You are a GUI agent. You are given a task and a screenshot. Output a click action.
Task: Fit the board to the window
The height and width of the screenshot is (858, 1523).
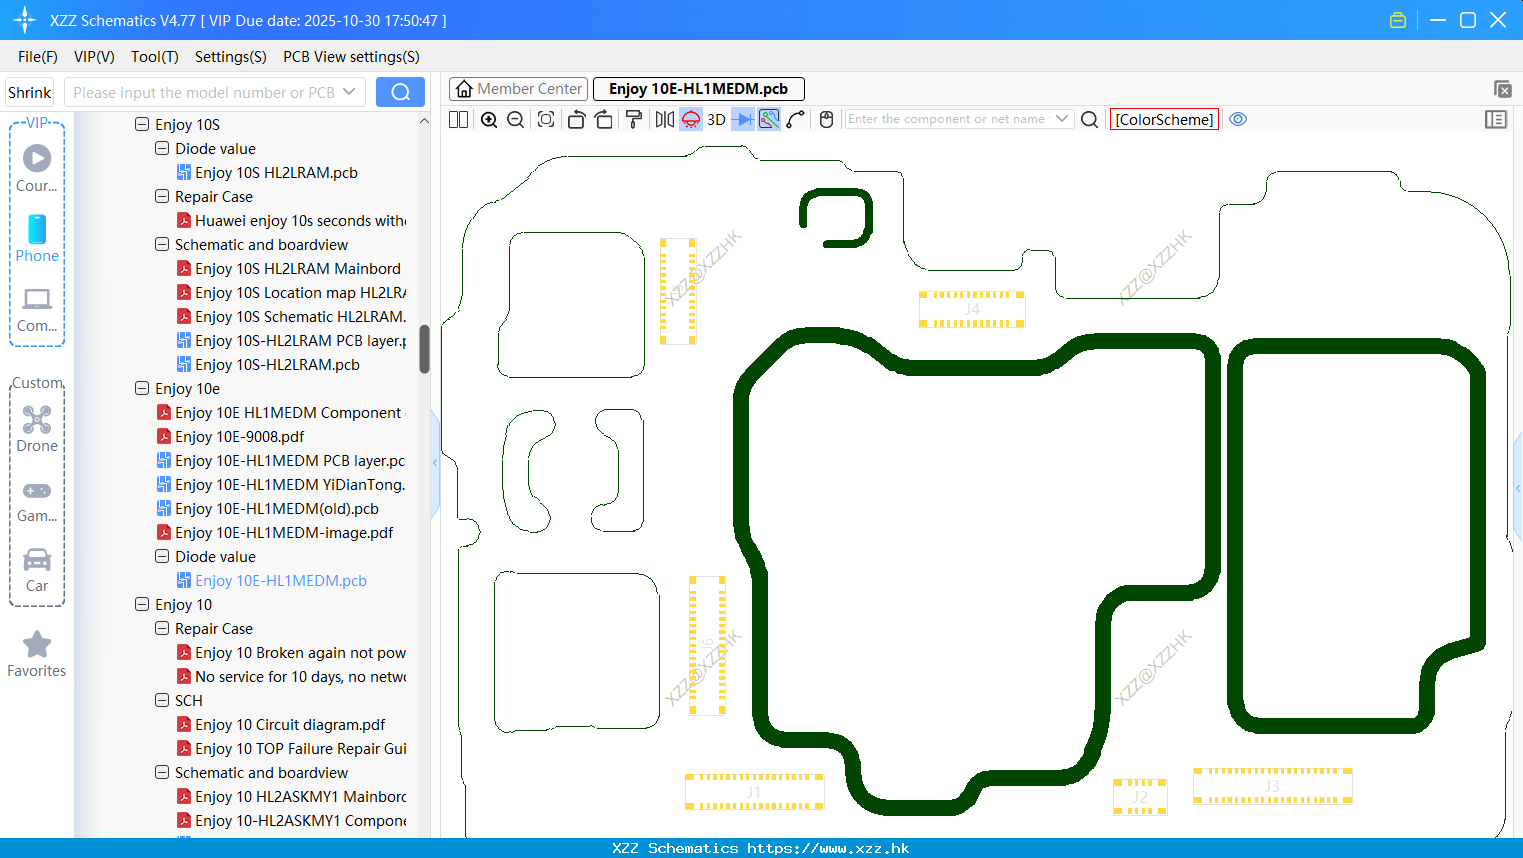[546, 119]
